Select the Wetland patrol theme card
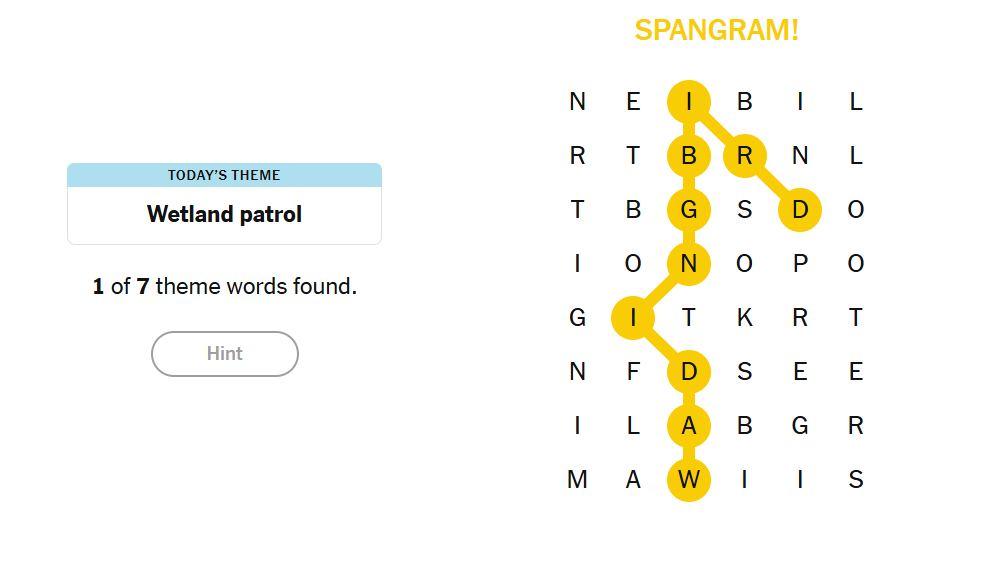Screen dimensions: 982x574 (224, 204)
